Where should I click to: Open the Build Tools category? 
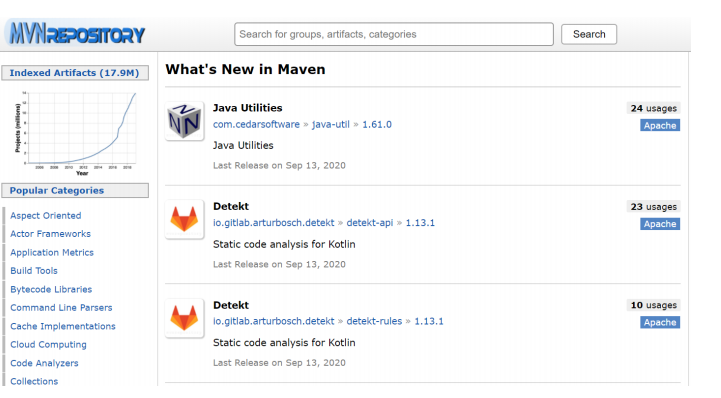(x=34, y=271)
